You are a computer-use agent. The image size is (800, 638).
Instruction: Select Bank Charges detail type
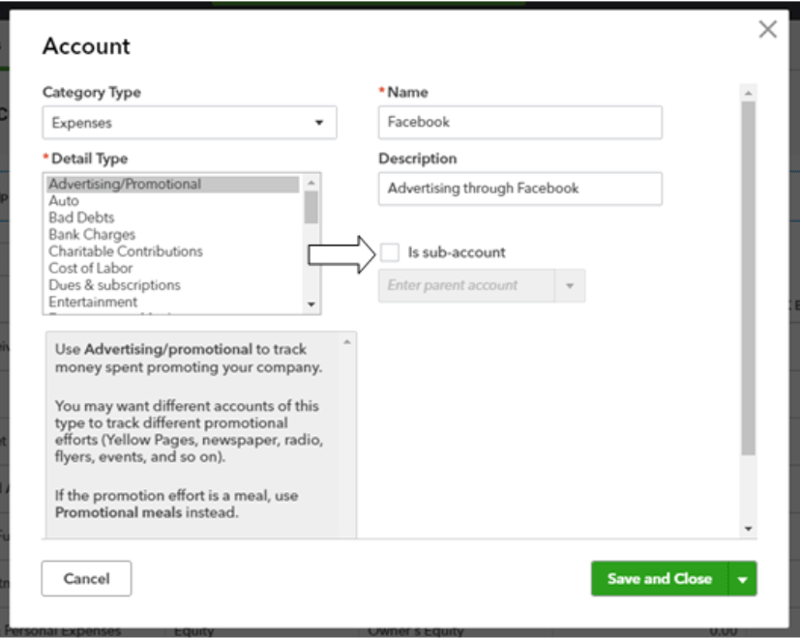(x=173, y=234)
